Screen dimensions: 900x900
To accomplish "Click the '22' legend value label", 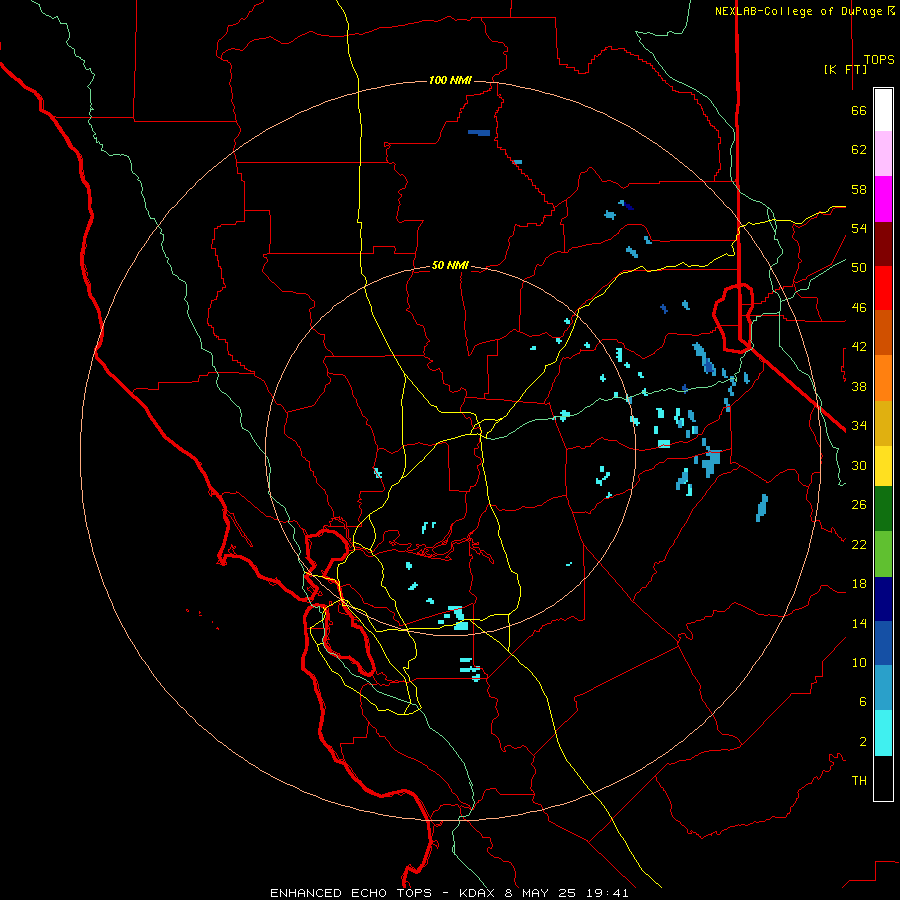I will pos(859,544).
